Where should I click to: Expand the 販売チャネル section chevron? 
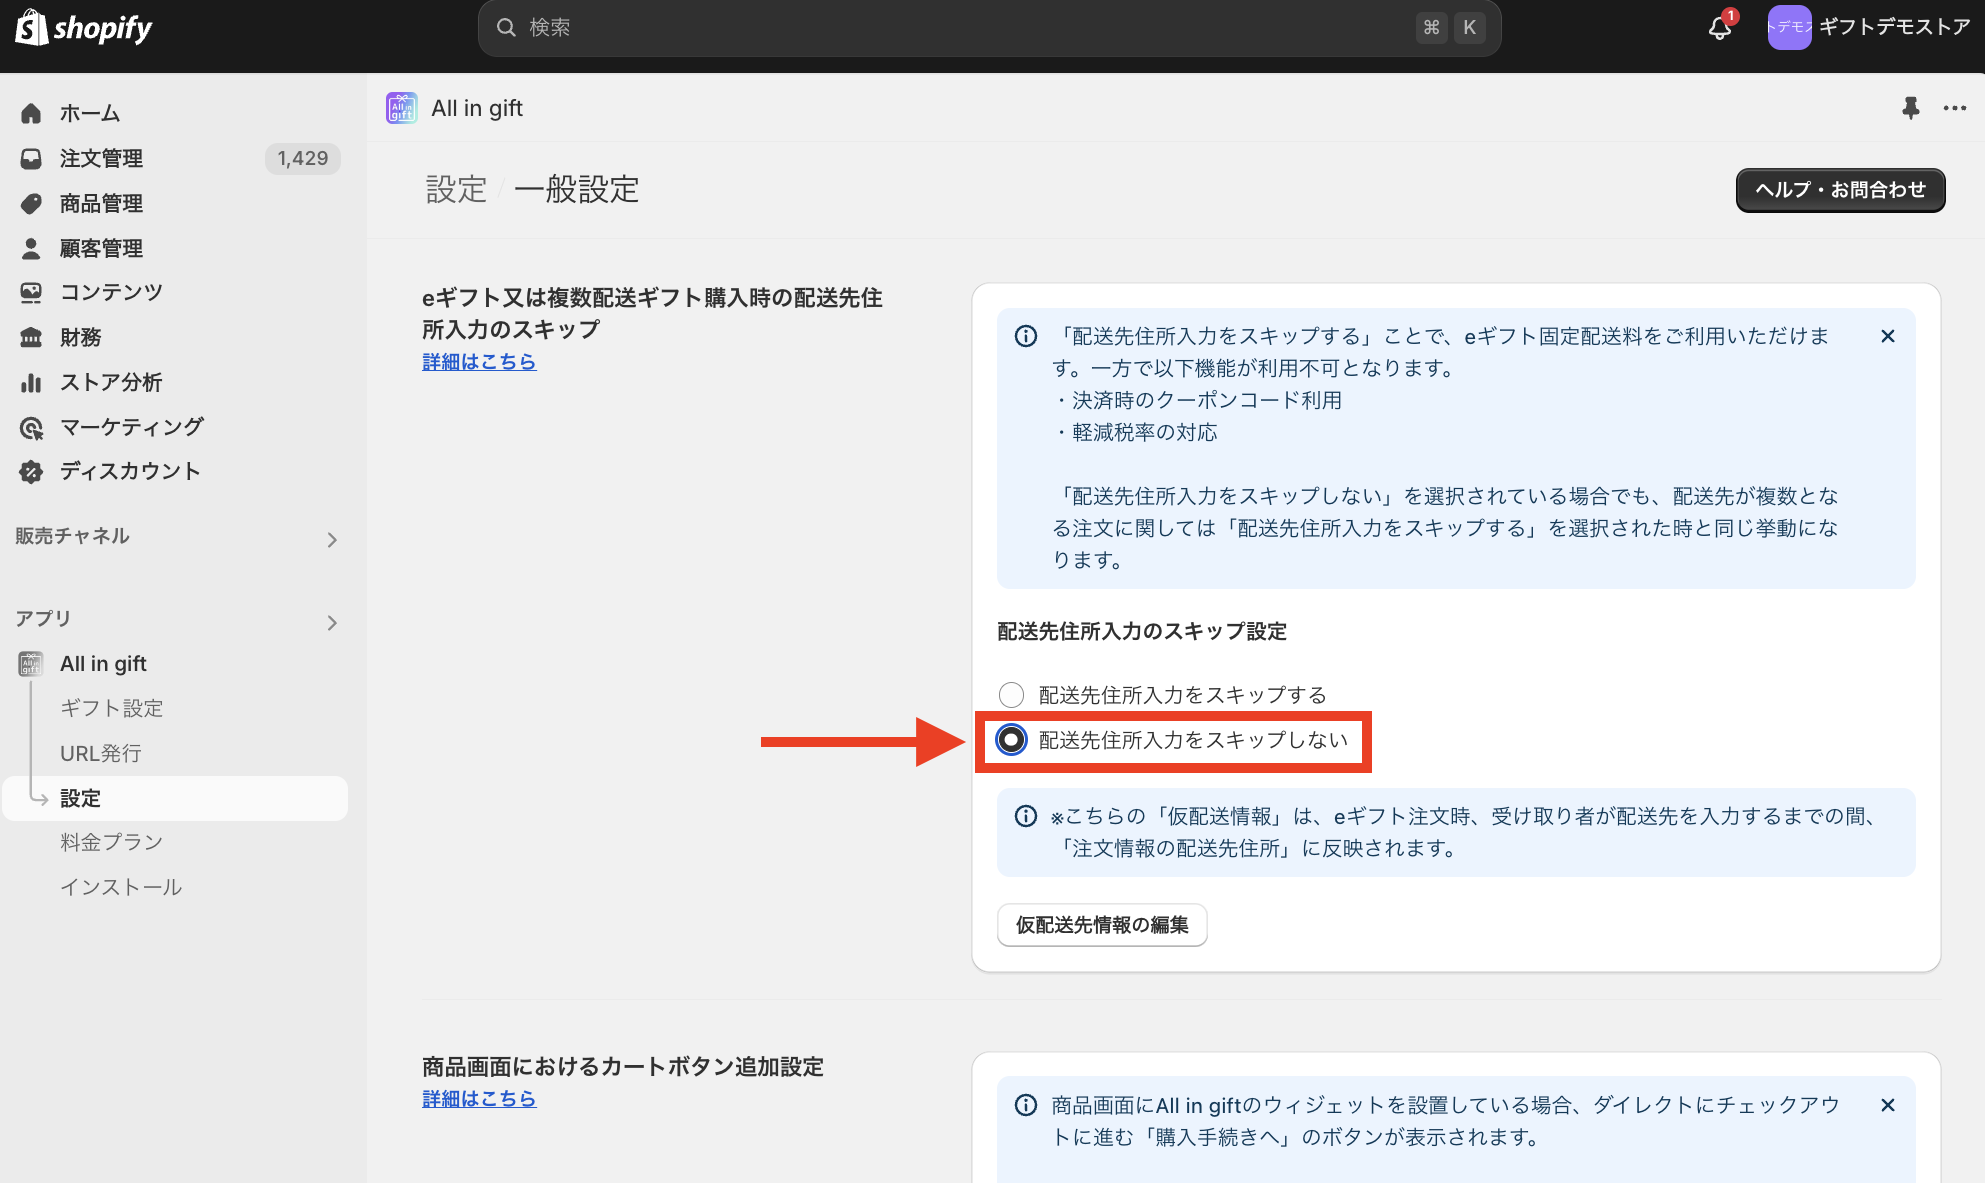pyautogui.click(x=332, y=540)
